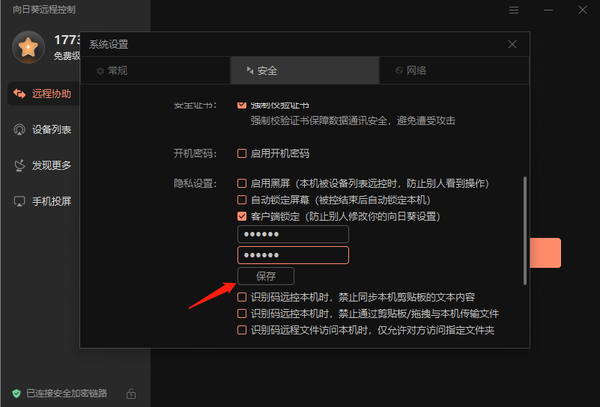Viewport: 600px width, 407px height.
Task: Click the 已连接安全加密链路 status text
Action: click(x=67, y=393)
